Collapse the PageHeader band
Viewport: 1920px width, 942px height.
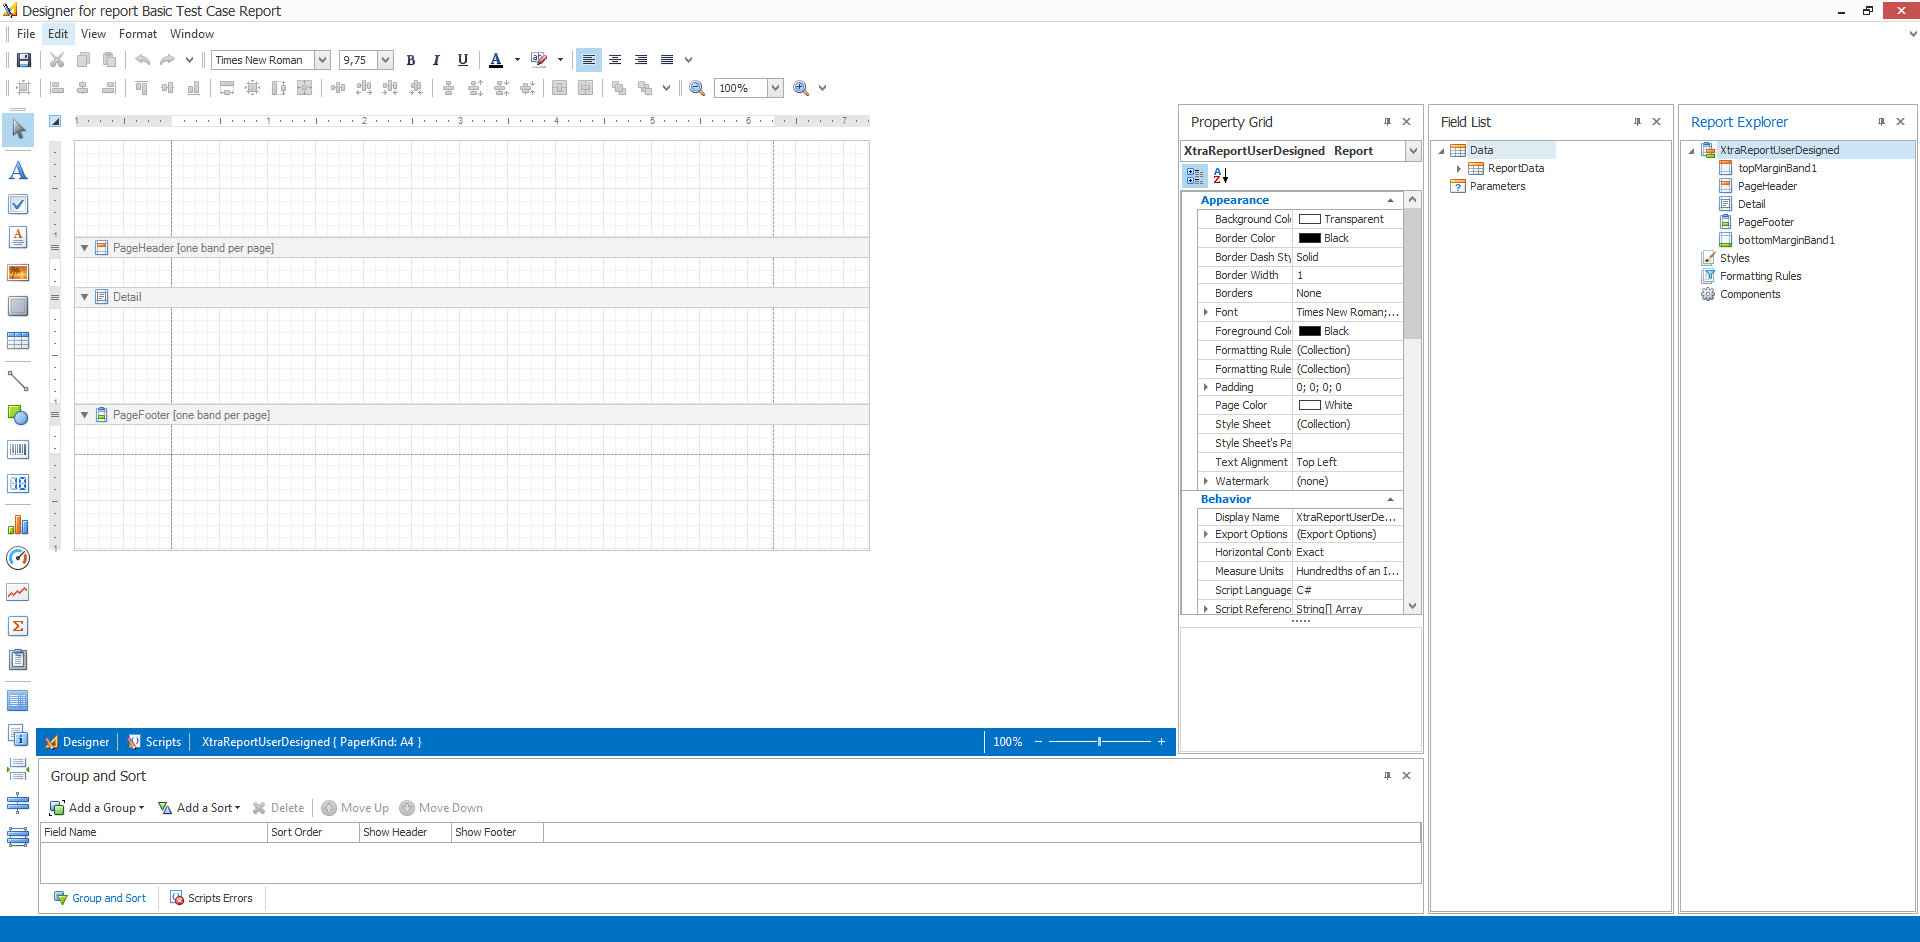pos(85,248)
